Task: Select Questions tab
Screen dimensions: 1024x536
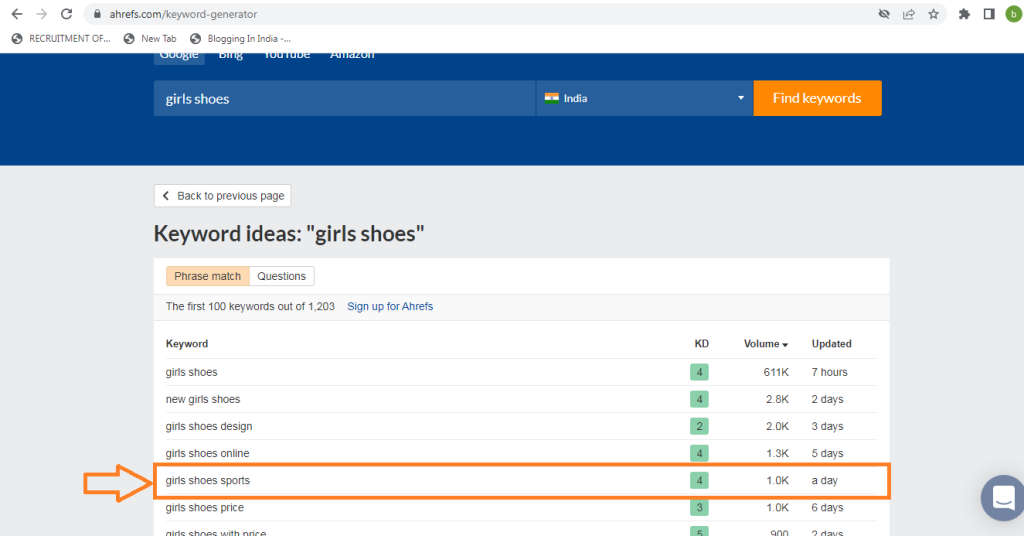Action: click(x=281, y=276)
